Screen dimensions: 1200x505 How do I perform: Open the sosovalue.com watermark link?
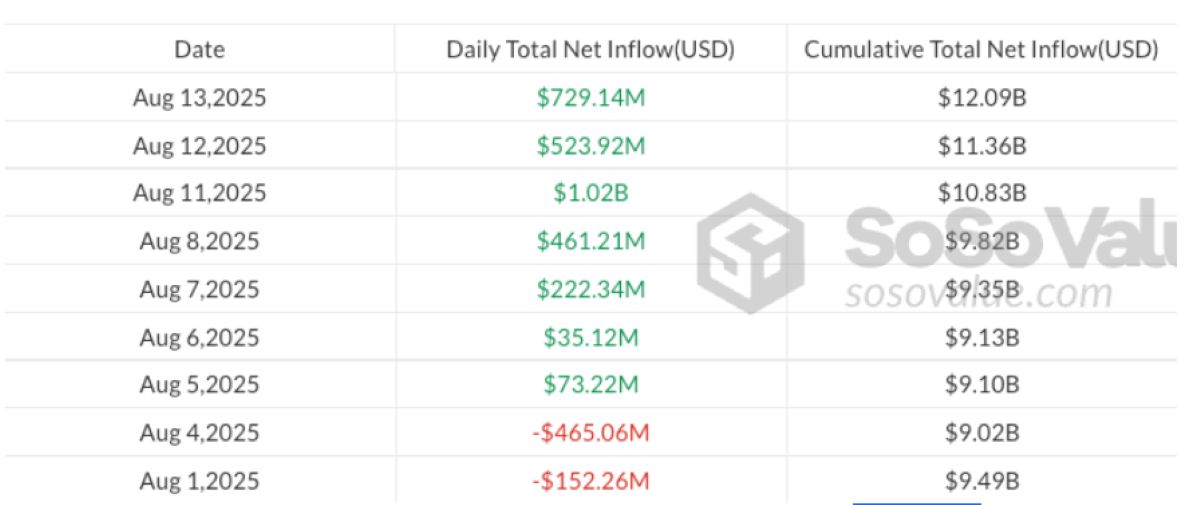pos(978,294)
